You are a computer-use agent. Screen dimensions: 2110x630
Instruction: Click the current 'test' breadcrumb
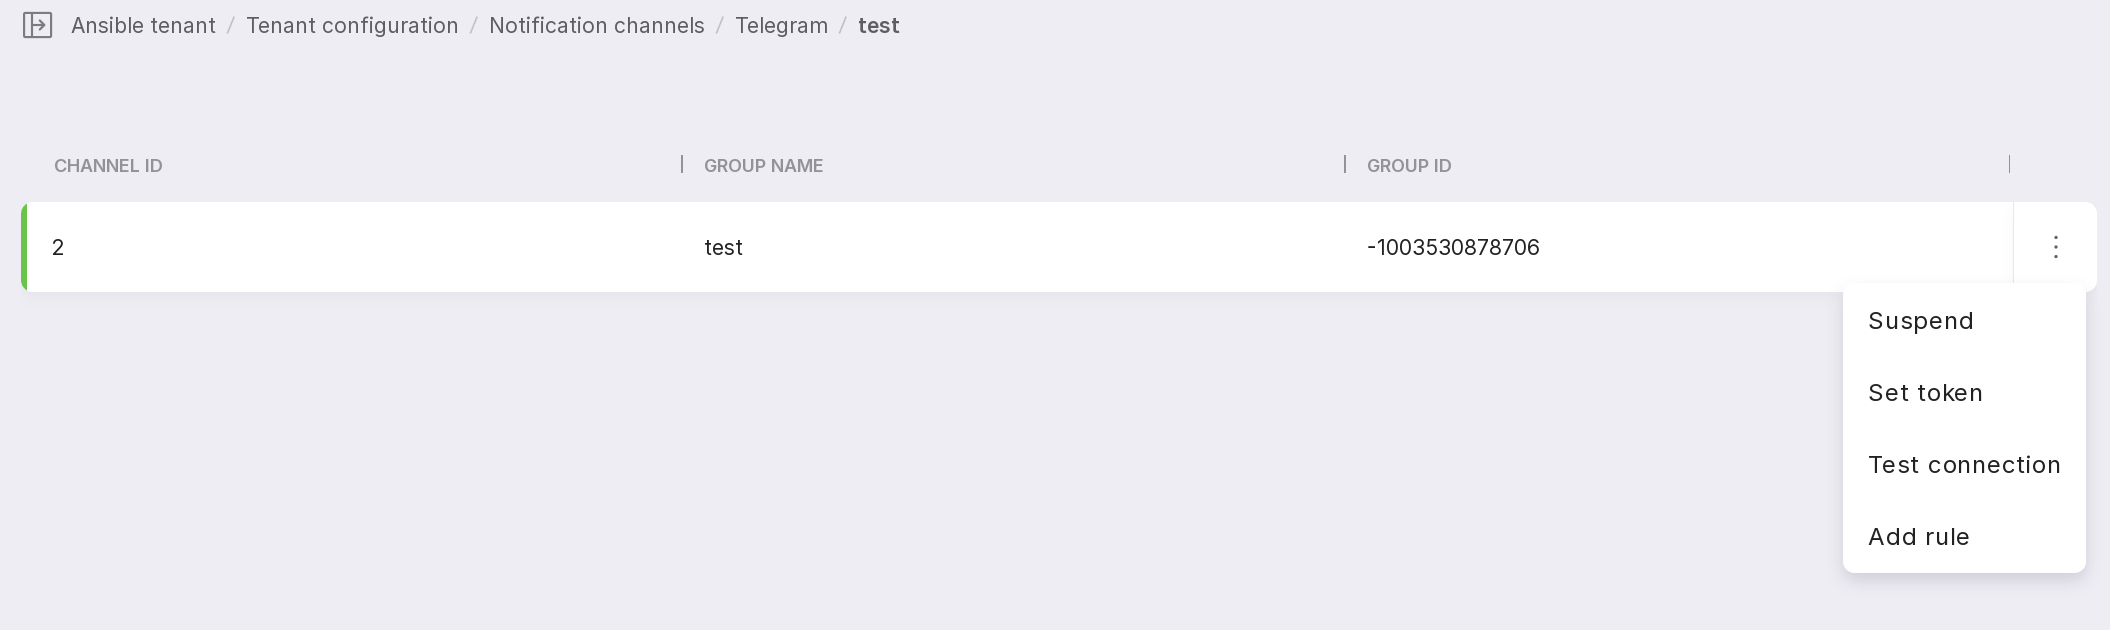tap(878, 25)
